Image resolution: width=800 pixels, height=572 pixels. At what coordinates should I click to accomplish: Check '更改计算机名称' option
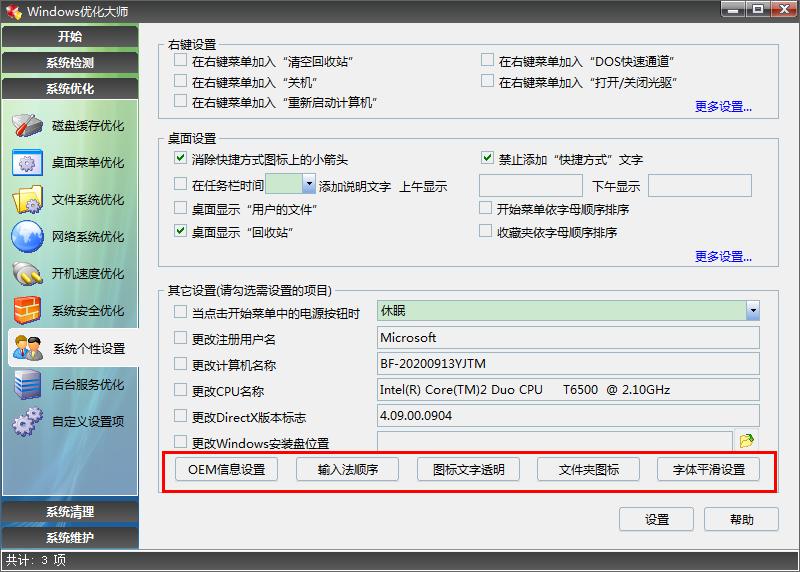click(181, 363)
